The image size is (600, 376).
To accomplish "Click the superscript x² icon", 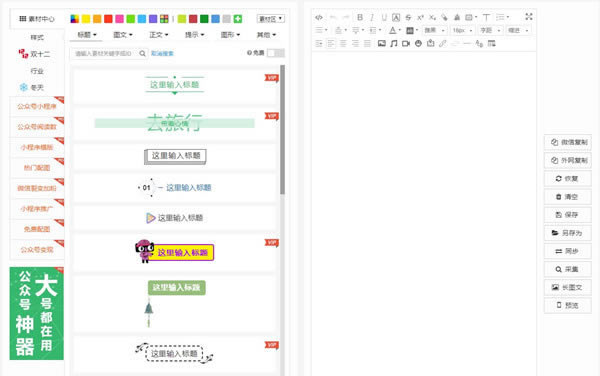I will coord(420,17).
